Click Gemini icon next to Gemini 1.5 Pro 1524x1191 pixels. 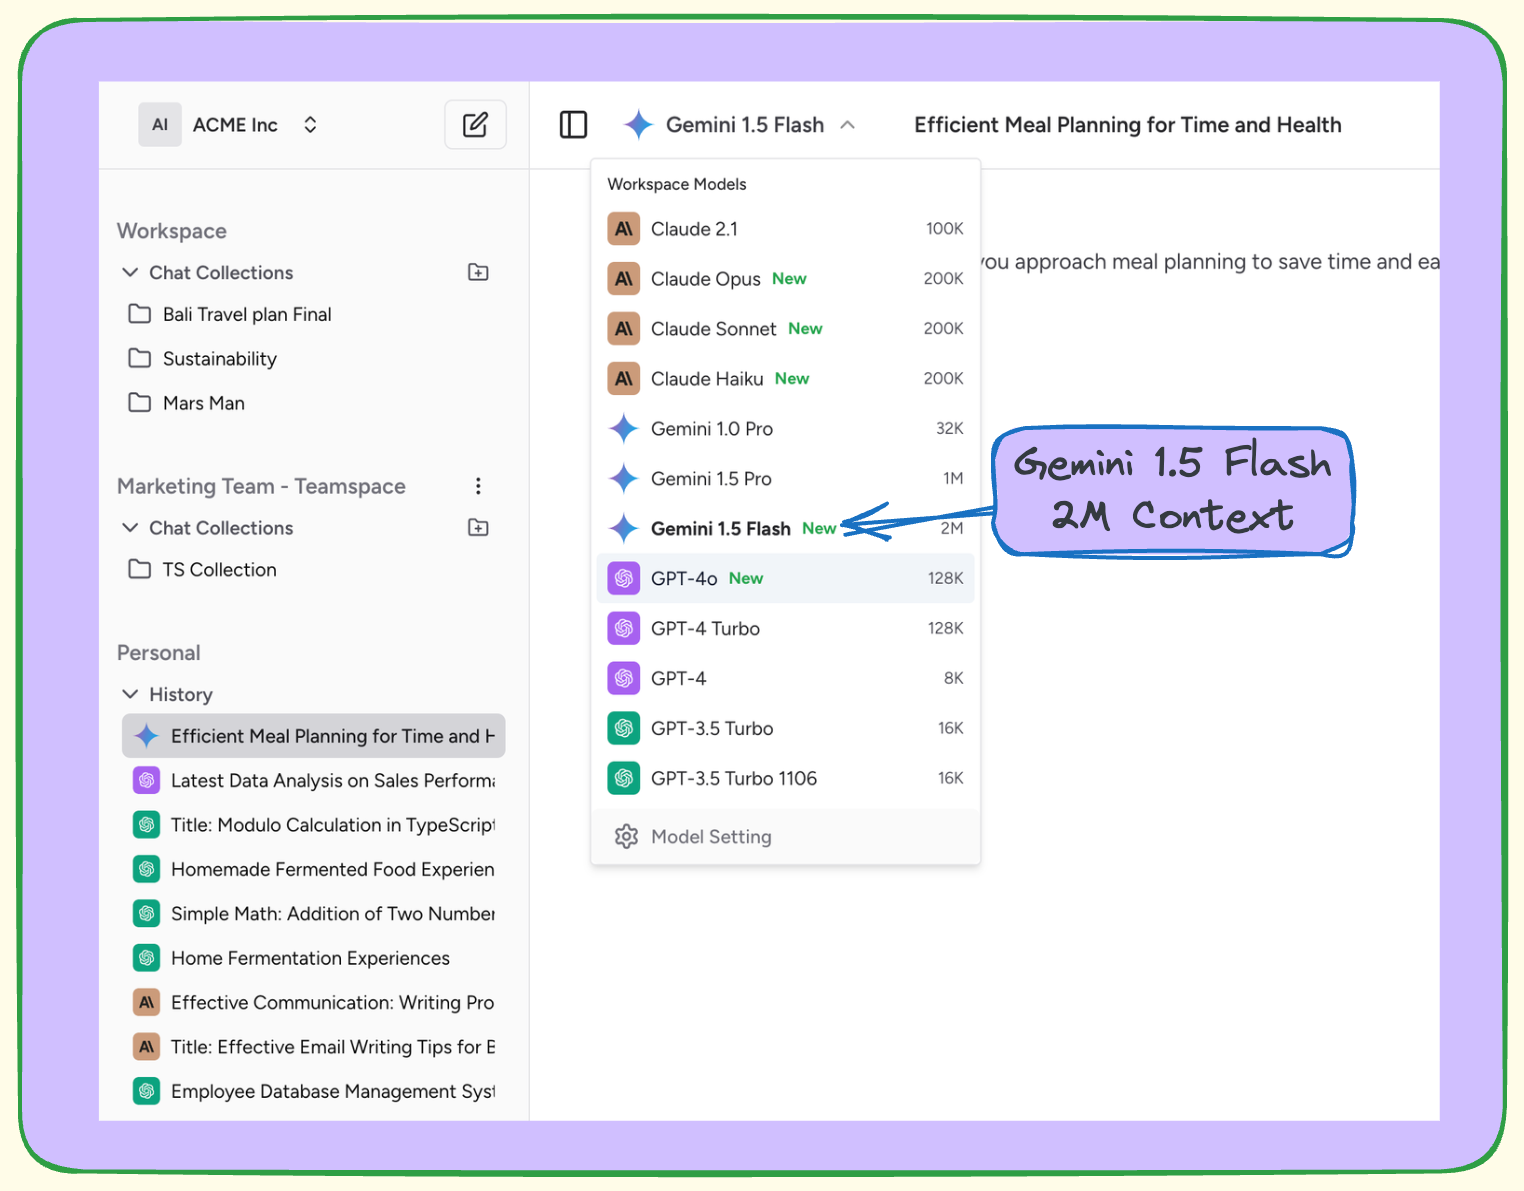[x=624, y=479]
